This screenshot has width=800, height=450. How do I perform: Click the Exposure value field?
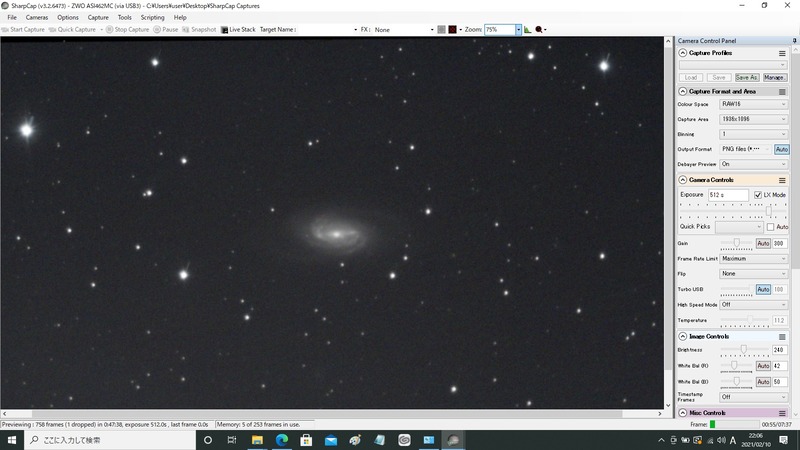728,195
